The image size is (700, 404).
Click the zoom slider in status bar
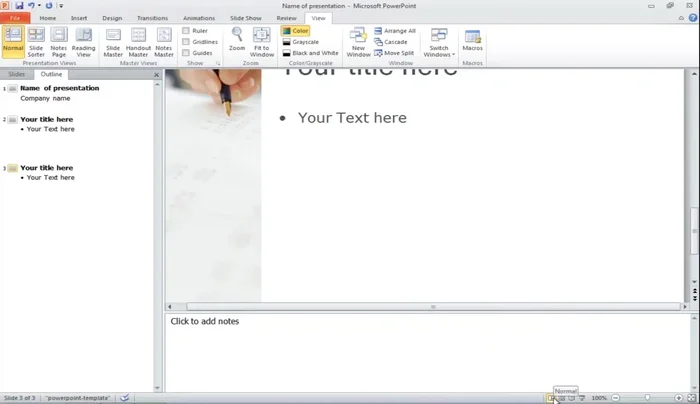[x=646, y=398]
